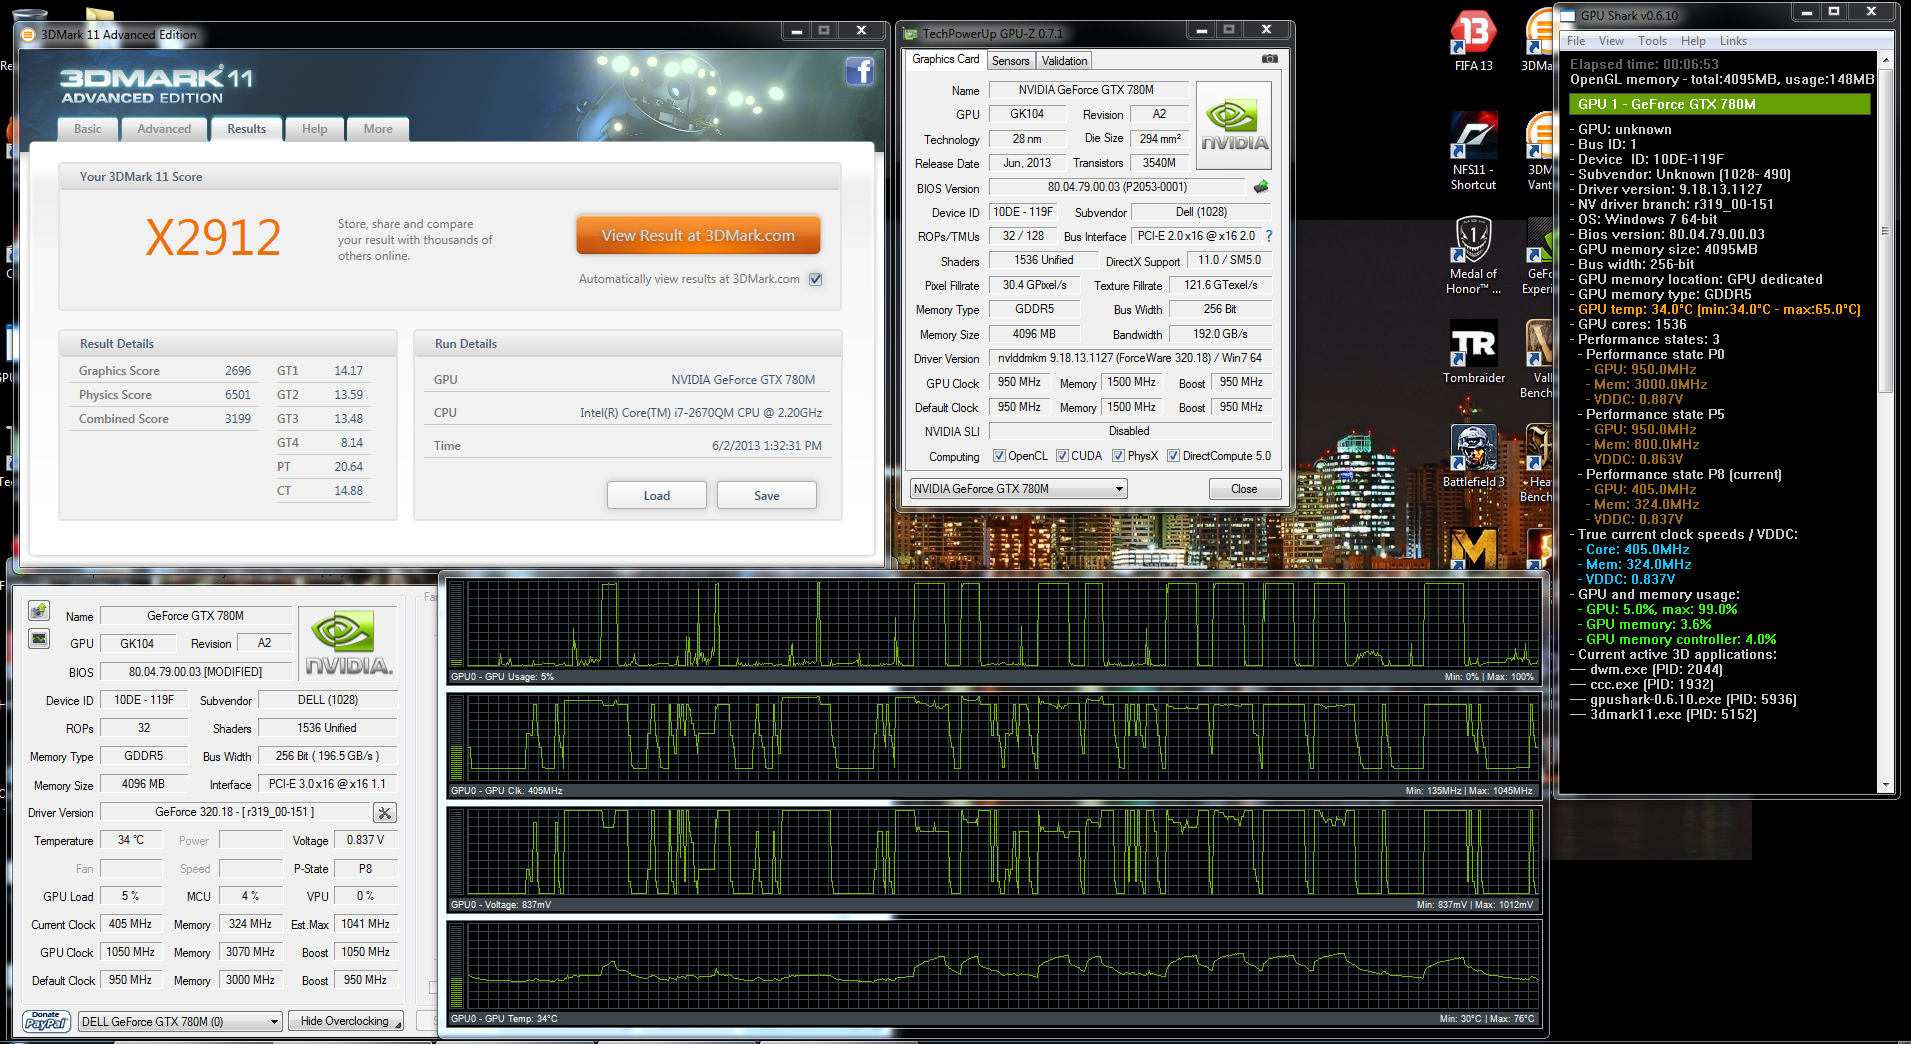Switch to the Sensors tab in GPU-Z

click(1010, 61)
